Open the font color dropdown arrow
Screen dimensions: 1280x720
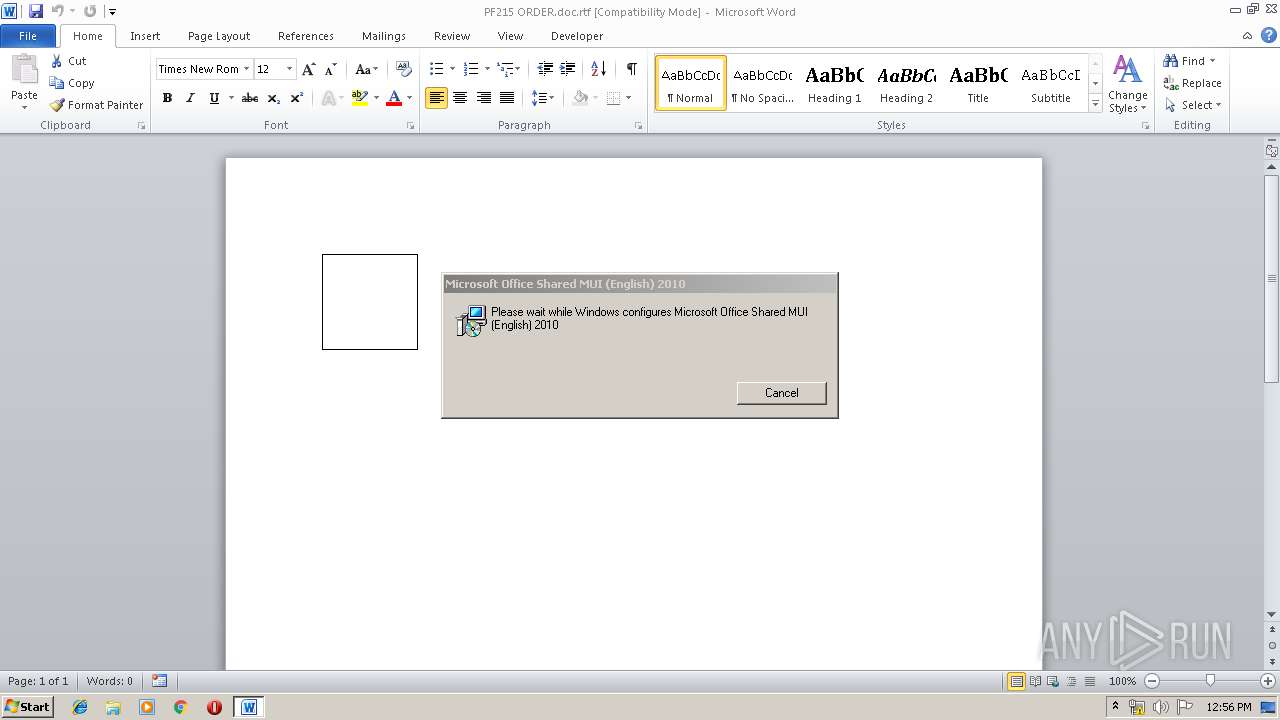click(x=409, y=98)
